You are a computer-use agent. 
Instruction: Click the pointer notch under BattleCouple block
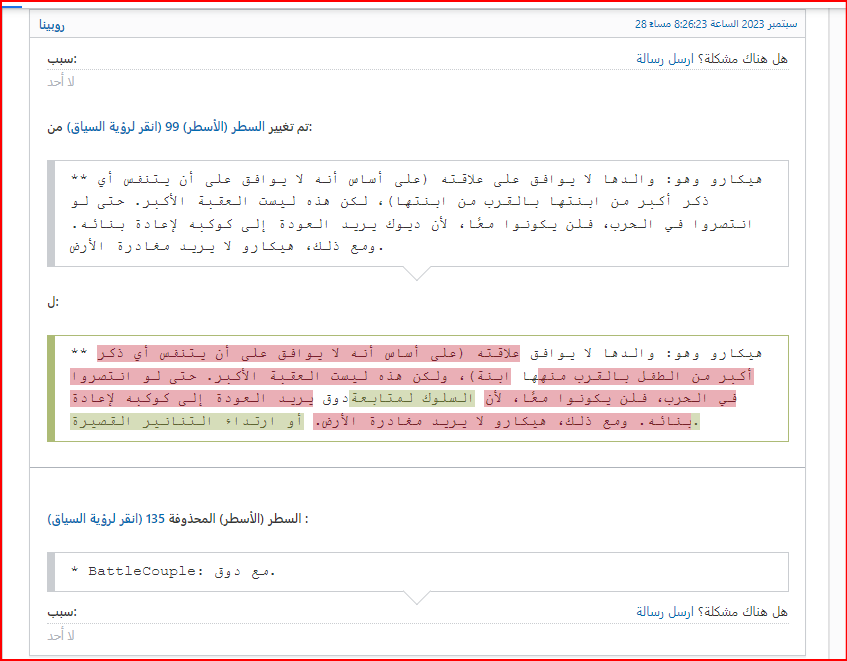point(417,597)
